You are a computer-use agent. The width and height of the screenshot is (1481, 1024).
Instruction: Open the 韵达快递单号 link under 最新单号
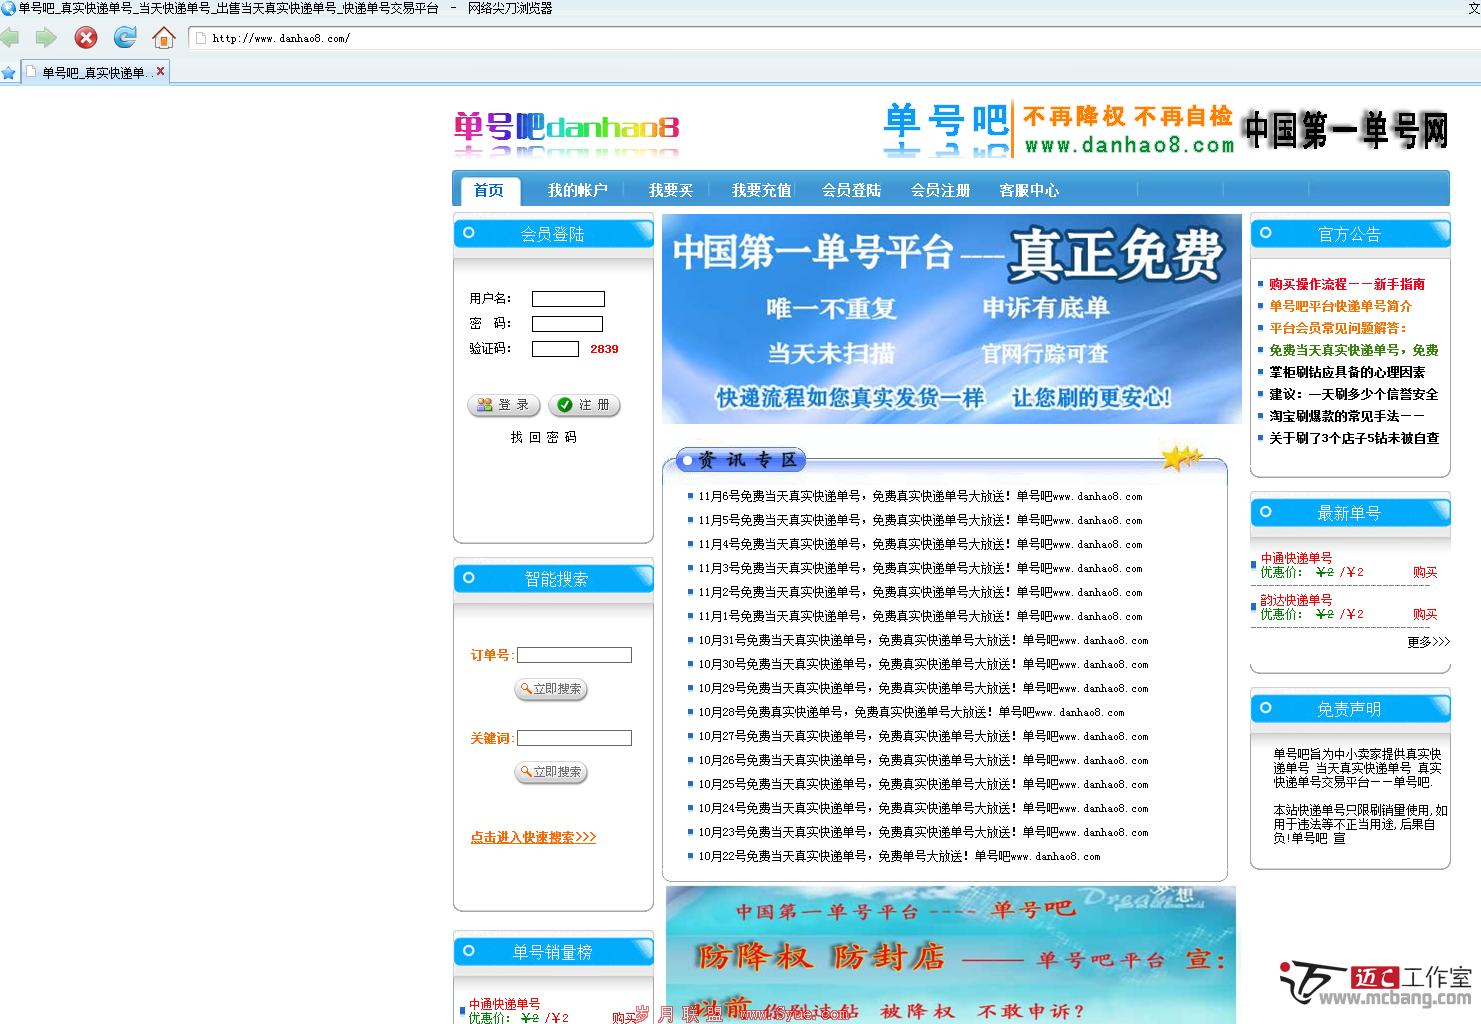pyautogui.click(x=1296, y=600)
